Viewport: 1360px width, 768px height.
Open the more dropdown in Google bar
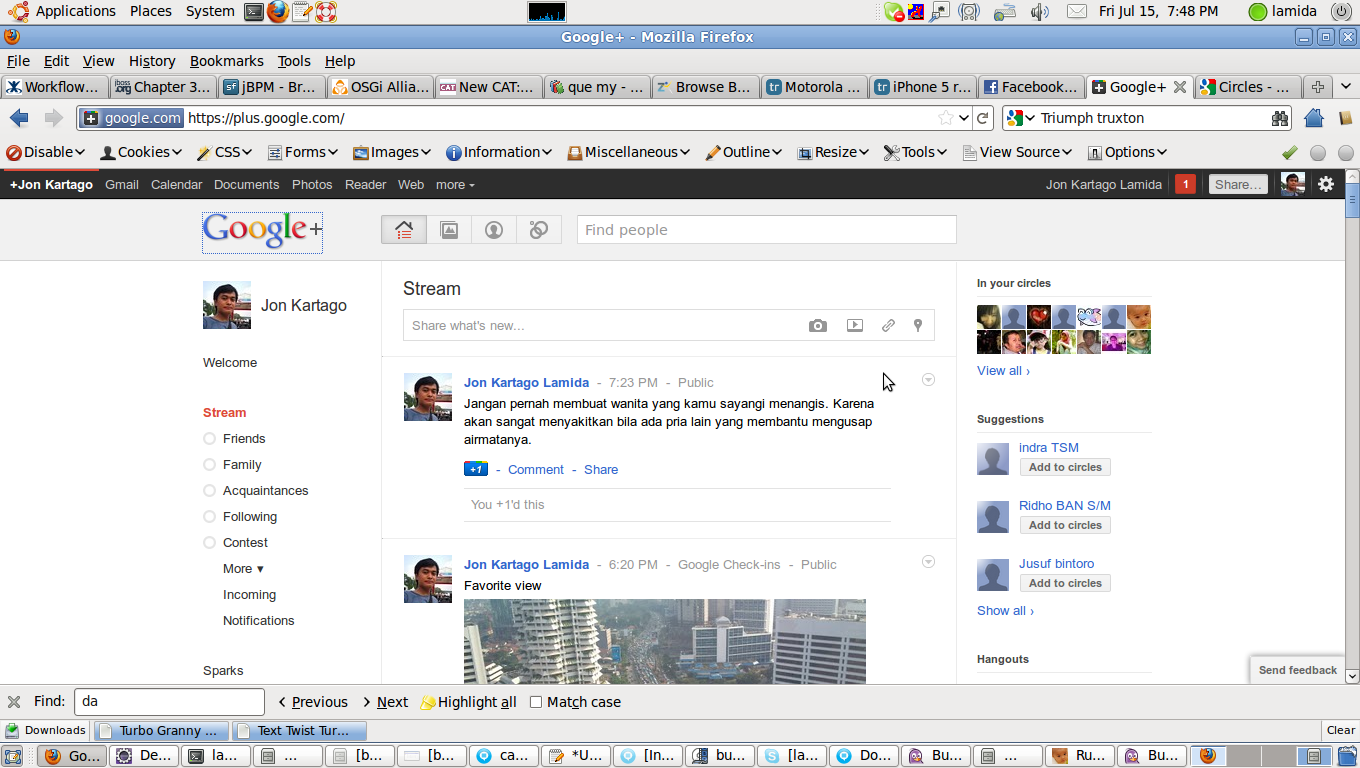tap(455, 184)
